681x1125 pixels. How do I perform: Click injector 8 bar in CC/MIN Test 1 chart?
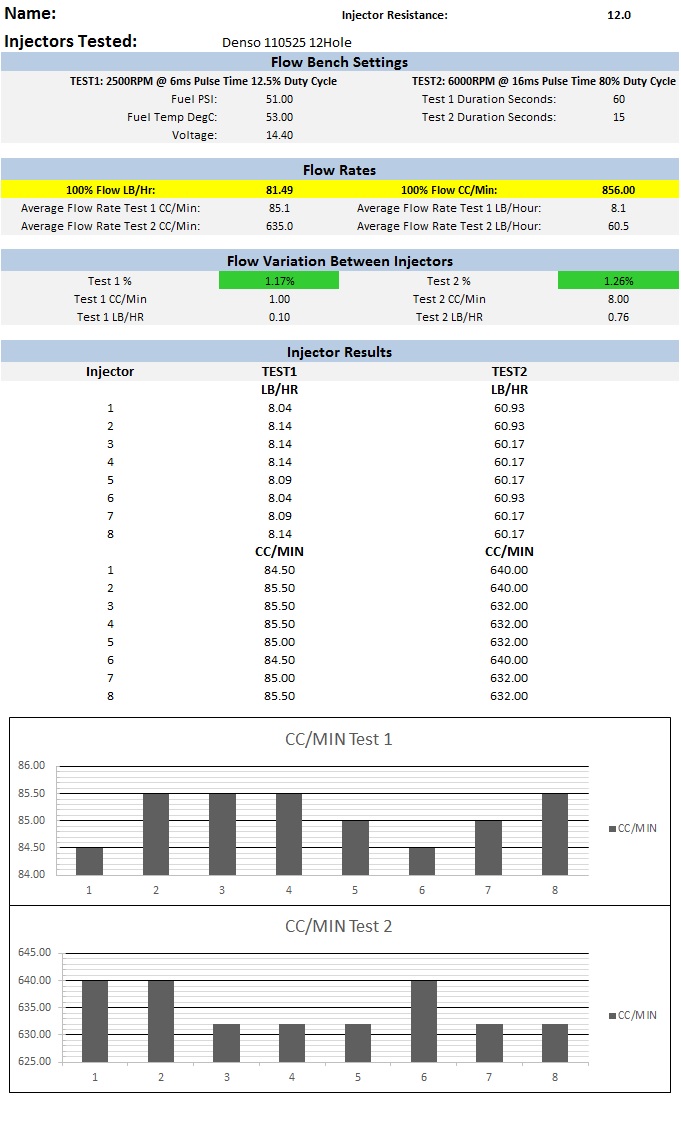coord(555,834)
